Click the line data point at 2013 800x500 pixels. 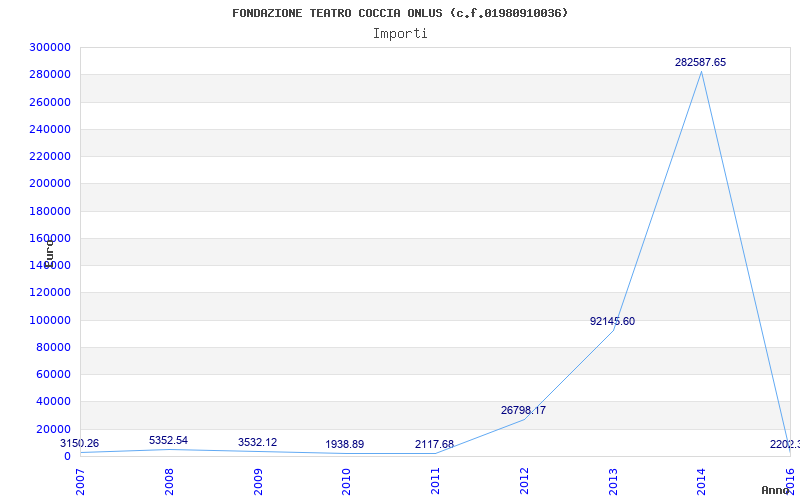[x=613, y=331]
